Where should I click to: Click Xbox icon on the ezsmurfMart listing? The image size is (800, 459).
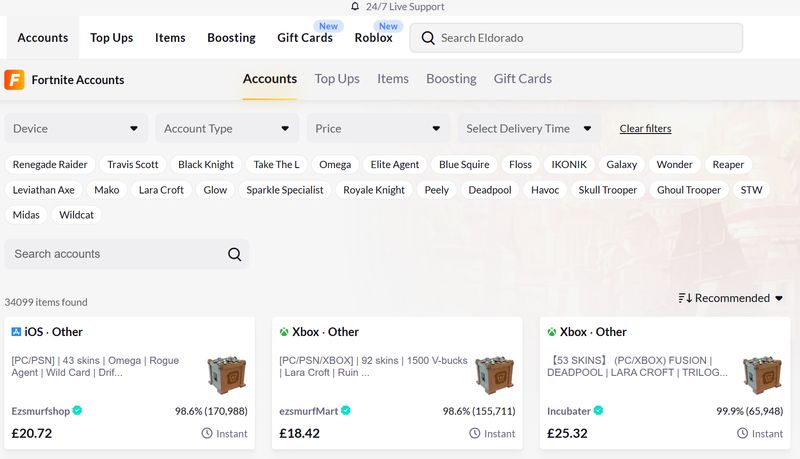[x=284, y=332]
